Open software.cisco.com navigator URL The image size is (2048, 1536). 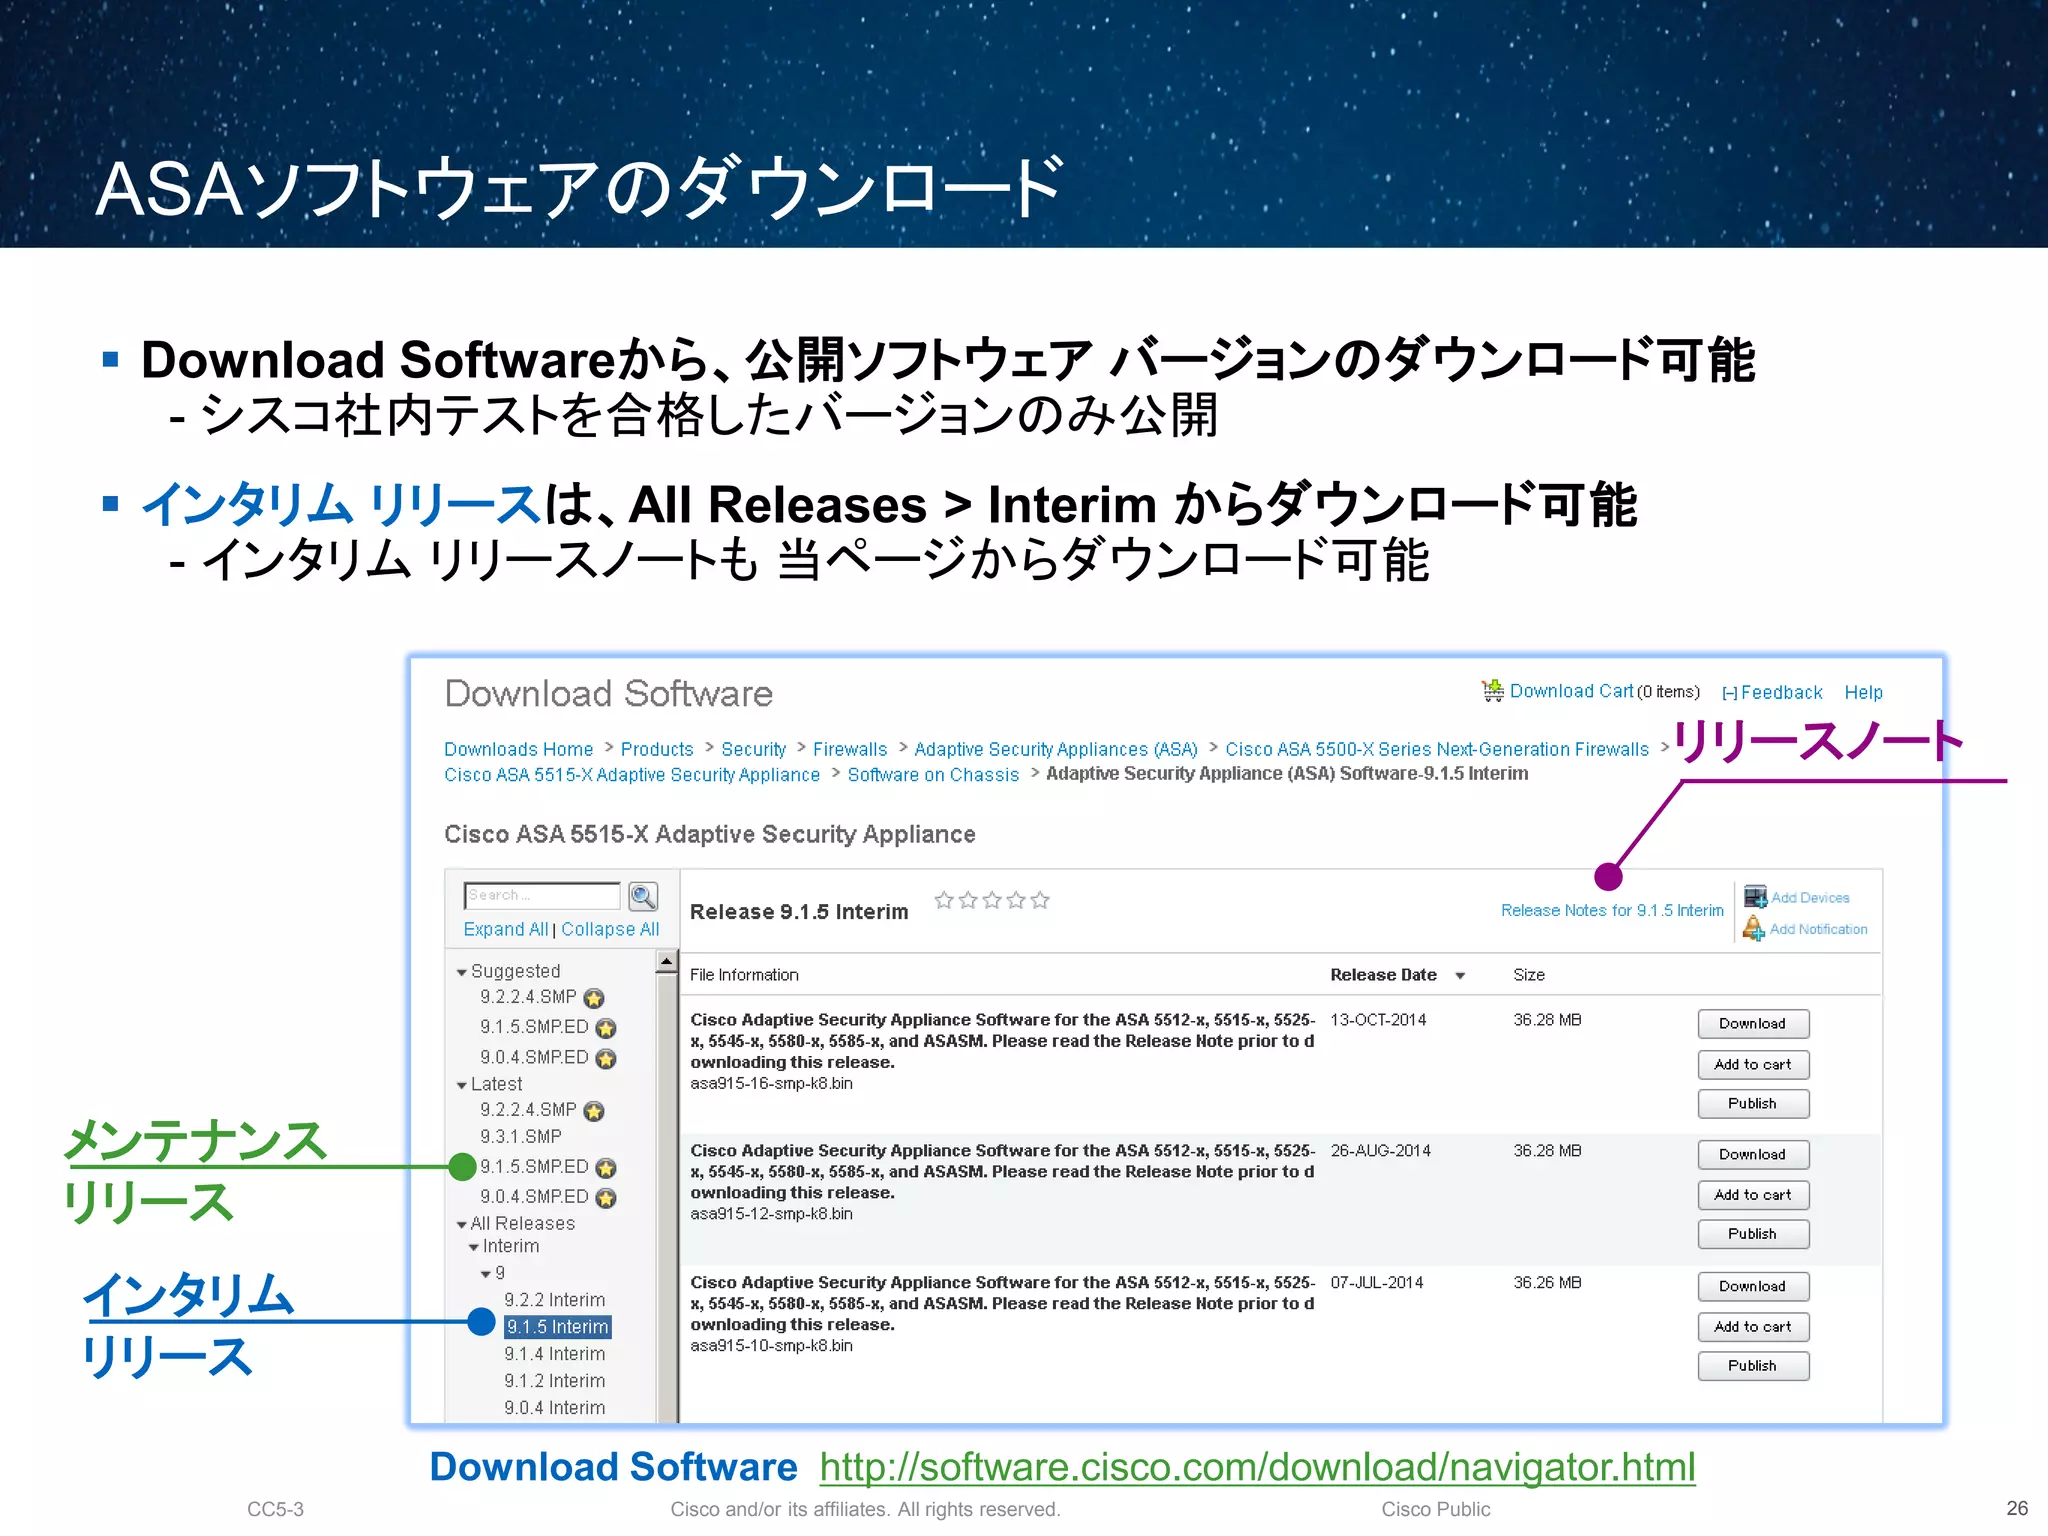(x=1257, y=1467)
